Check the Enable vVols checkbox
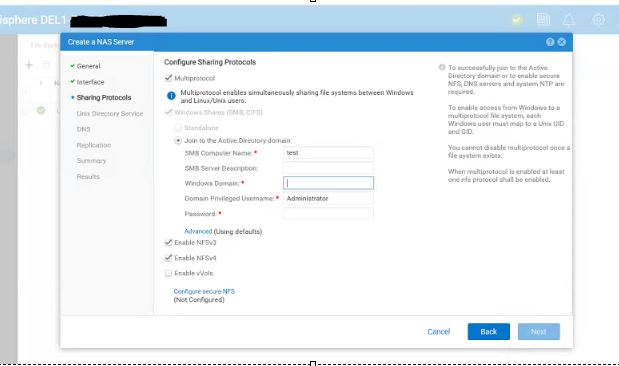 (x=169, y=273)
